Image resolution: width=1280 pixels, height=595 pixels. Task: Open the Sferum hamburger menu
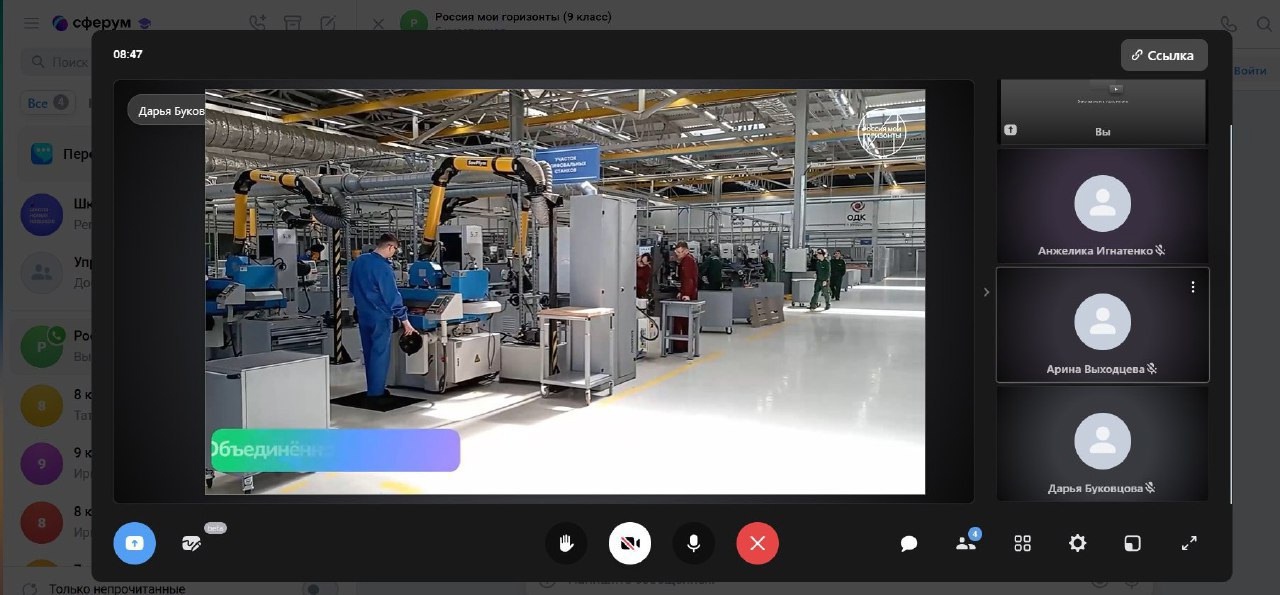click(30, 23)
